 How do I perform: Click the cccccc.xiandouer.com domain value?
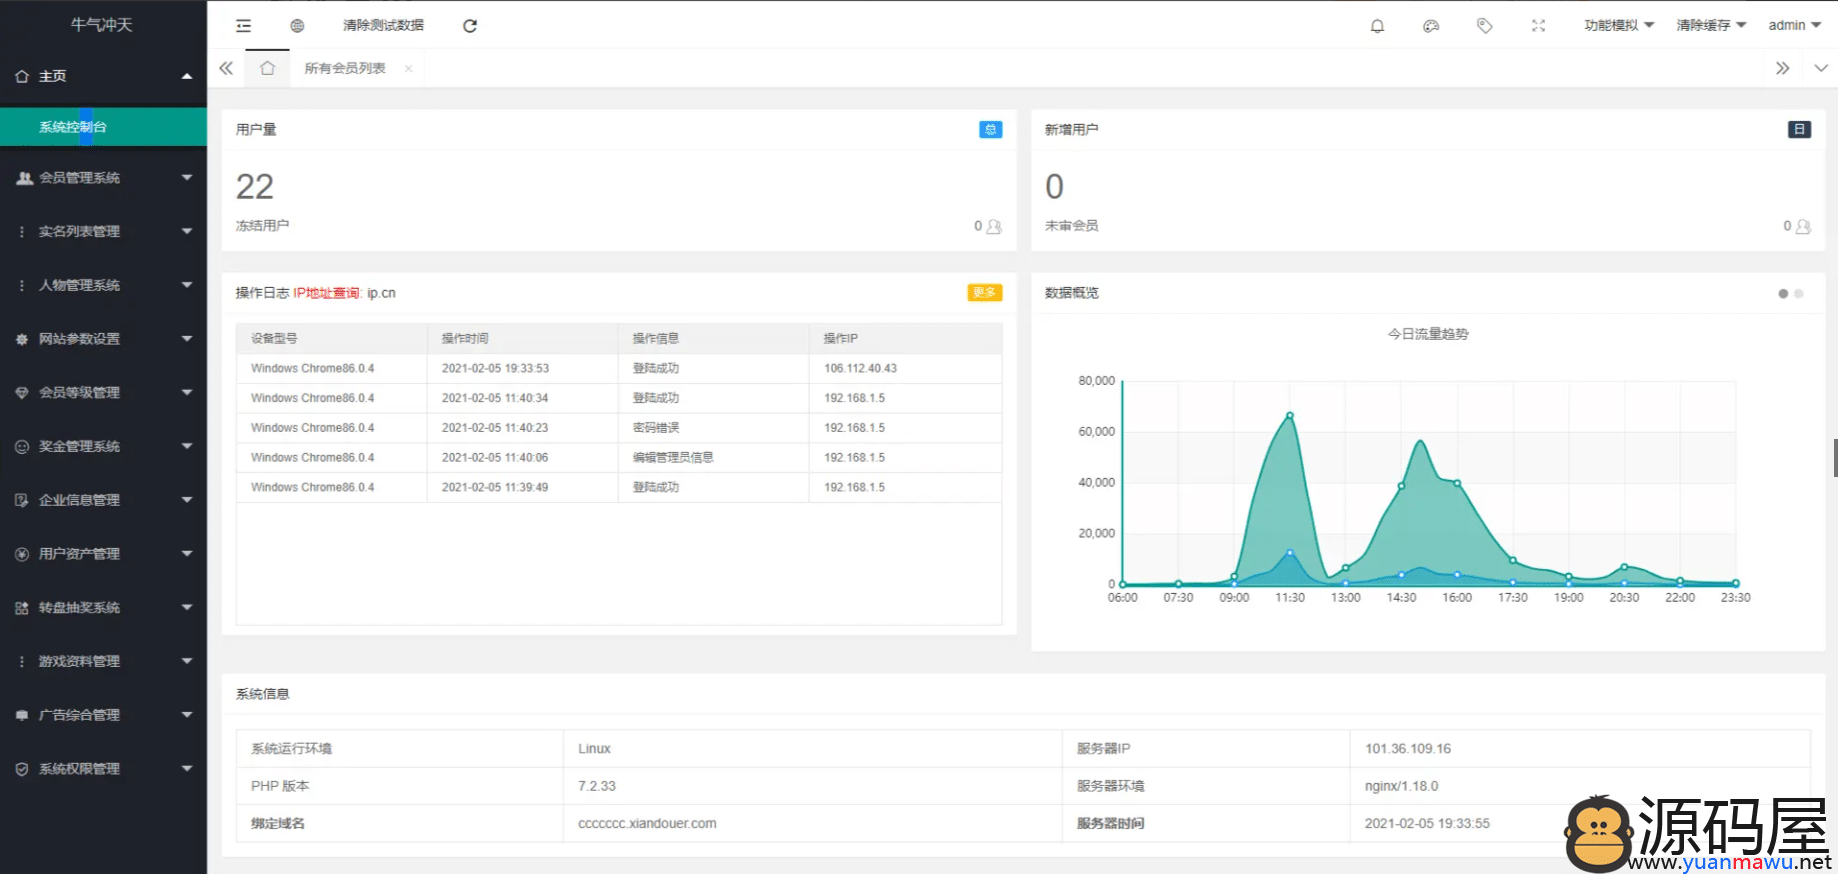(x=647, y=824)
